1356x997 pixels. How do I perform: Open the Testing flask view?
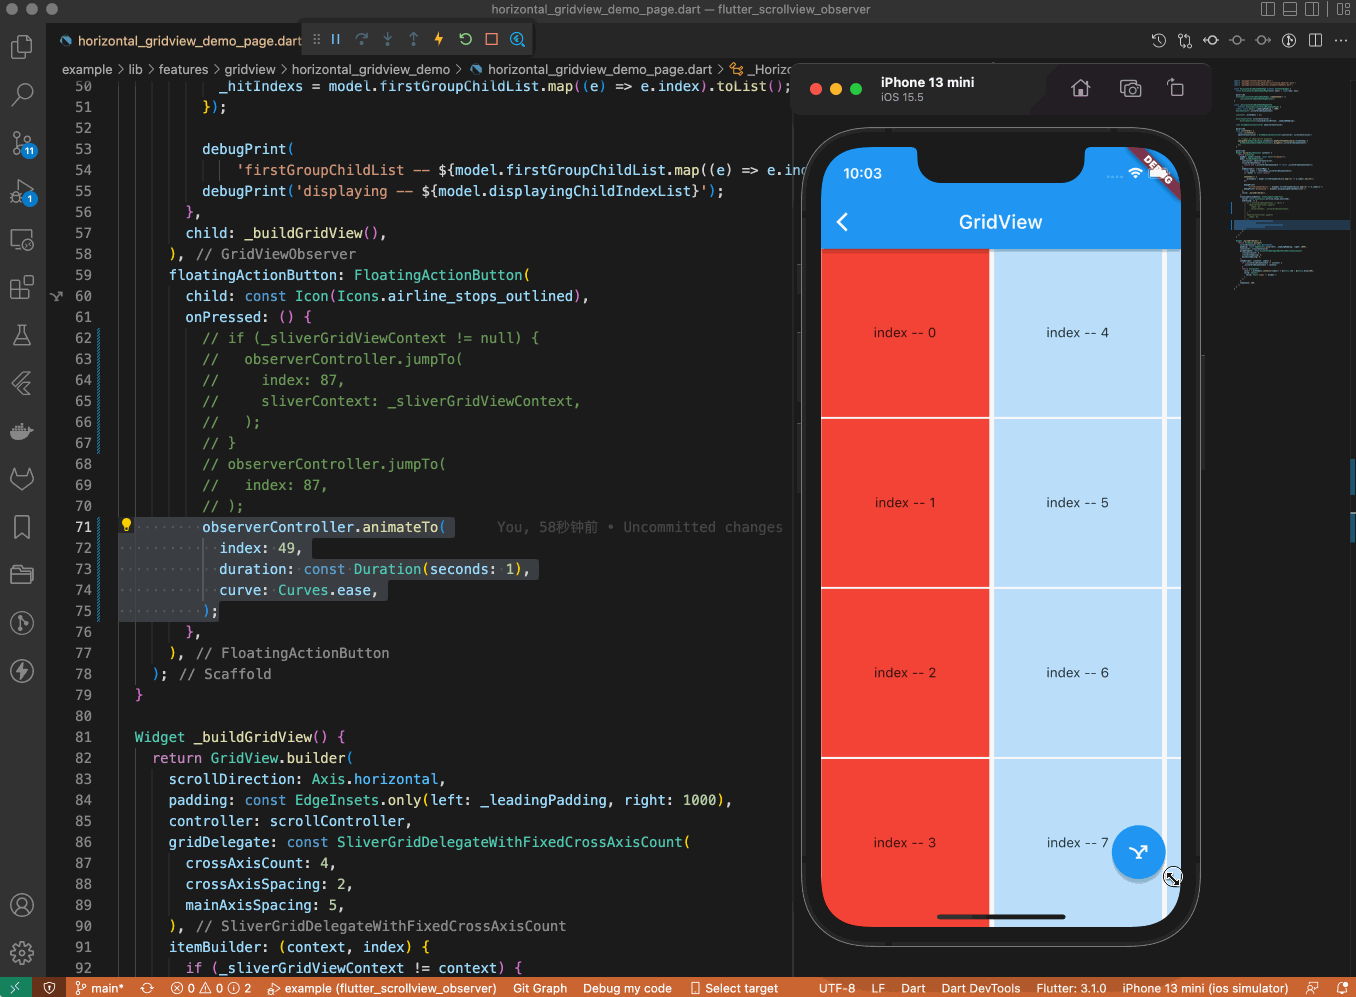tap(22, 335)
